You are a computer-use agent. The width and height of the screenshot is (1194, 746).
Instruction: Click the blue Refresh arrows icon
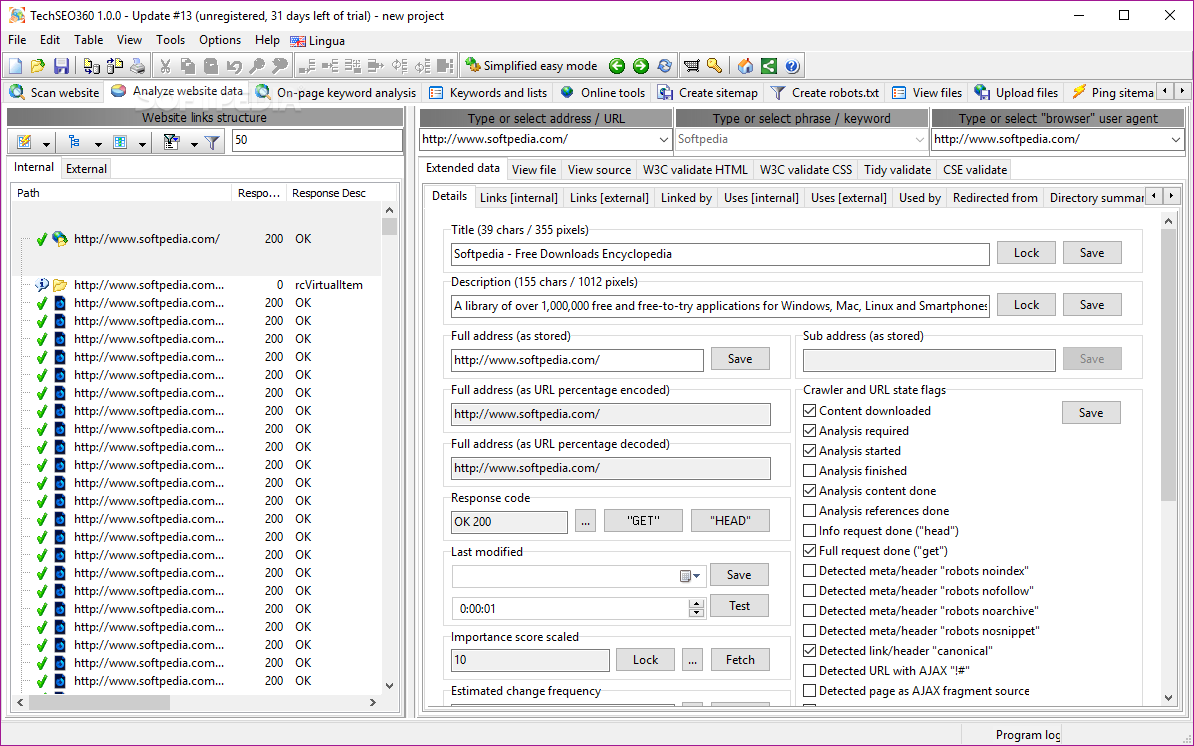pyautogui.click(x=664, y=66)
